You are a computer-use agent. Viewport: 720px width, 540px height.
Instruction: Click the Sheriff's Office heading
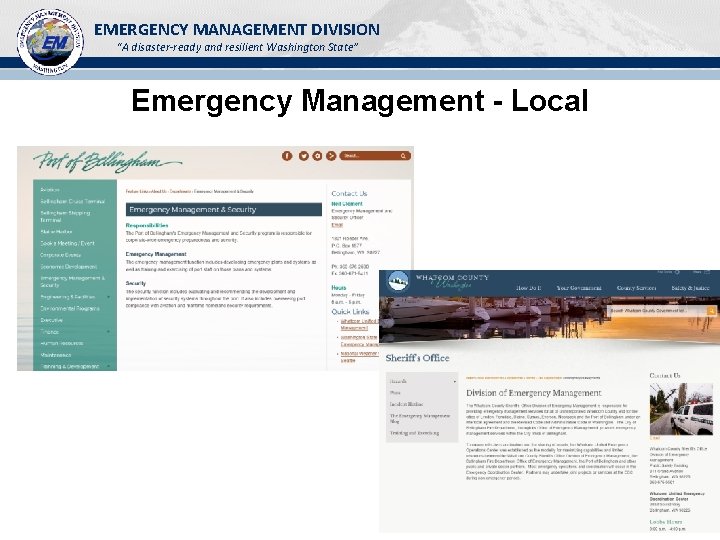[417, 358]
